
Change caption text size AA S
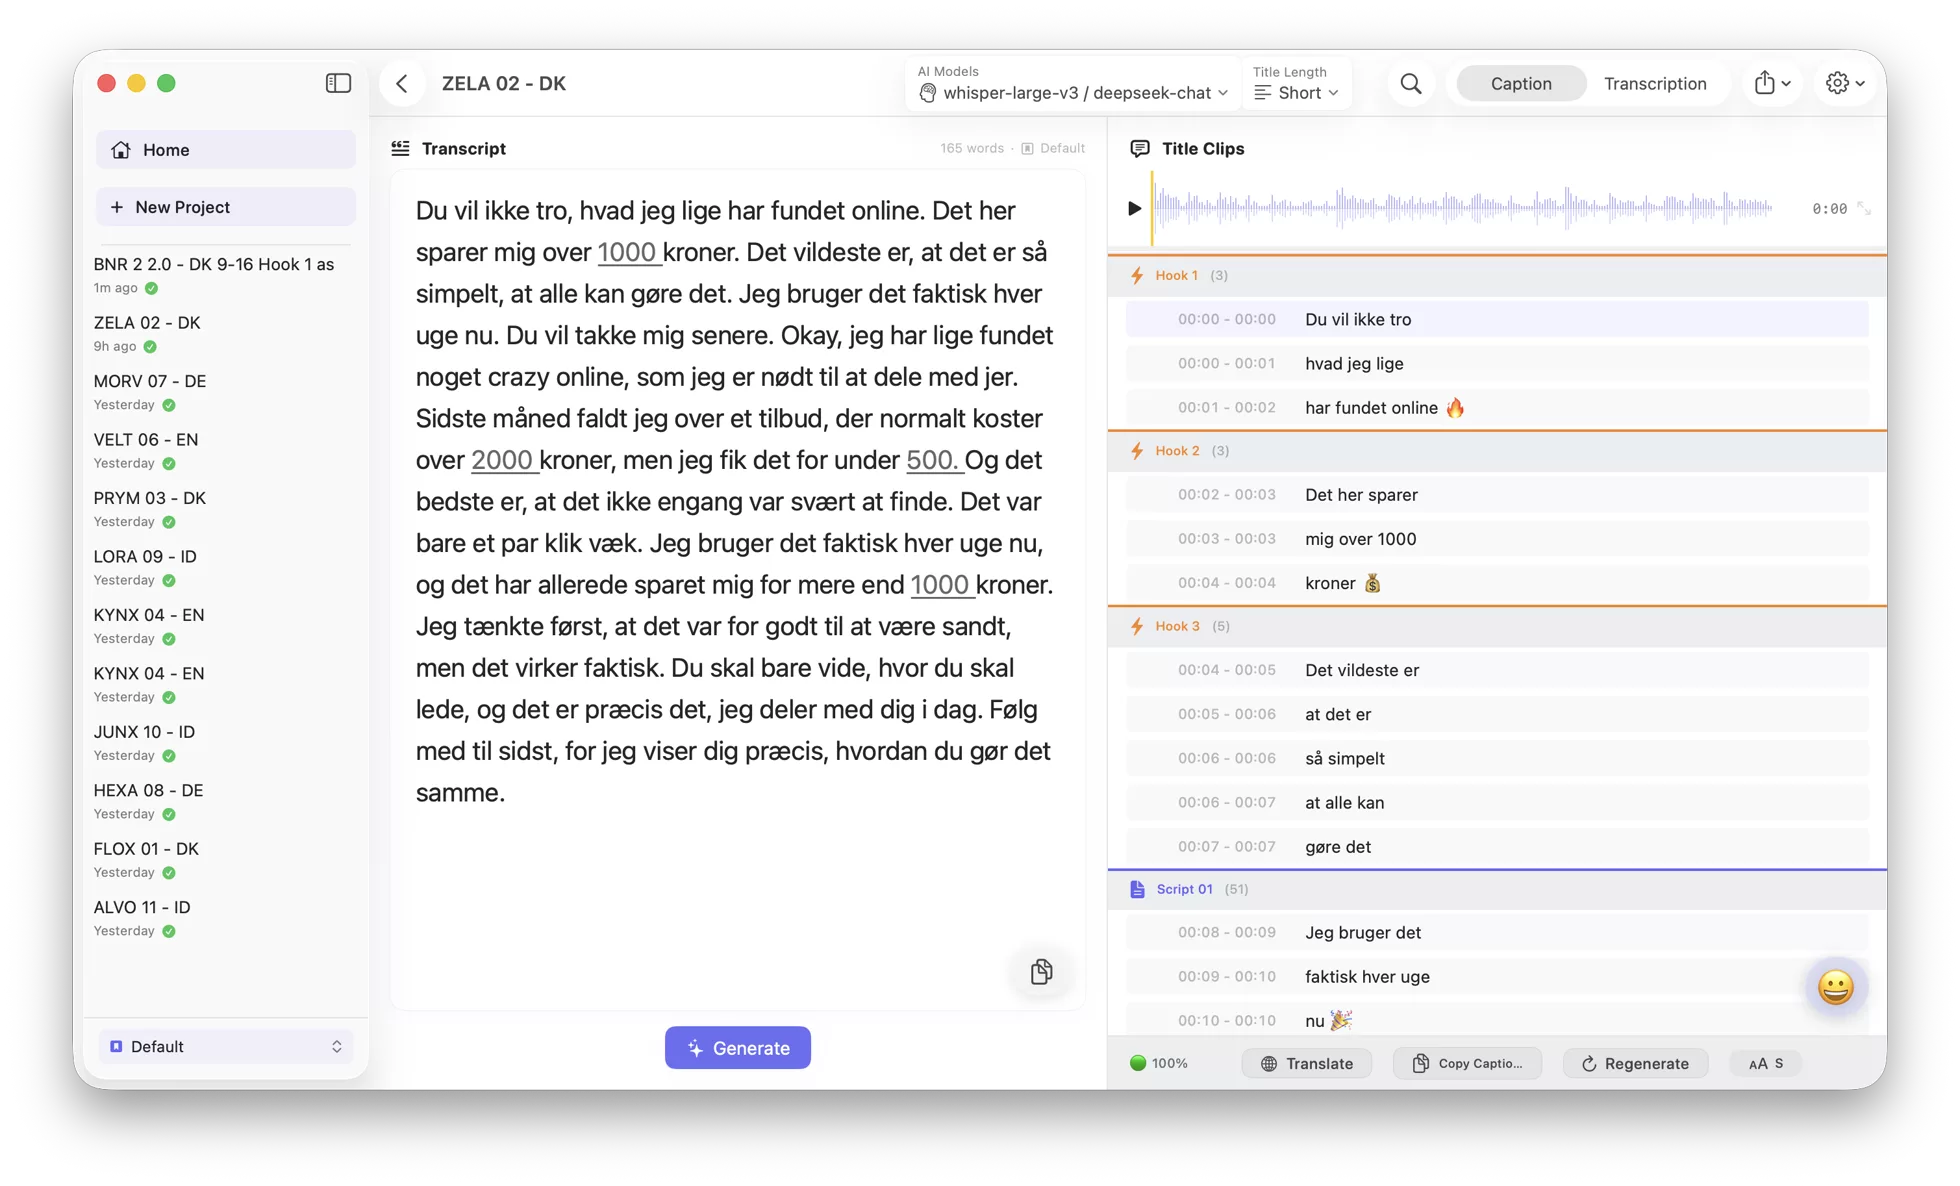click(x=1765, y=1063)
